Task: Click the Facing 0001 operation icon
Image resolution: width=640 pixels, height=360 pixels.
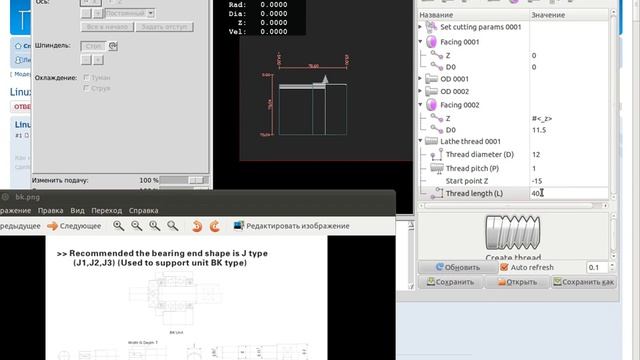Action: [431, 42]
